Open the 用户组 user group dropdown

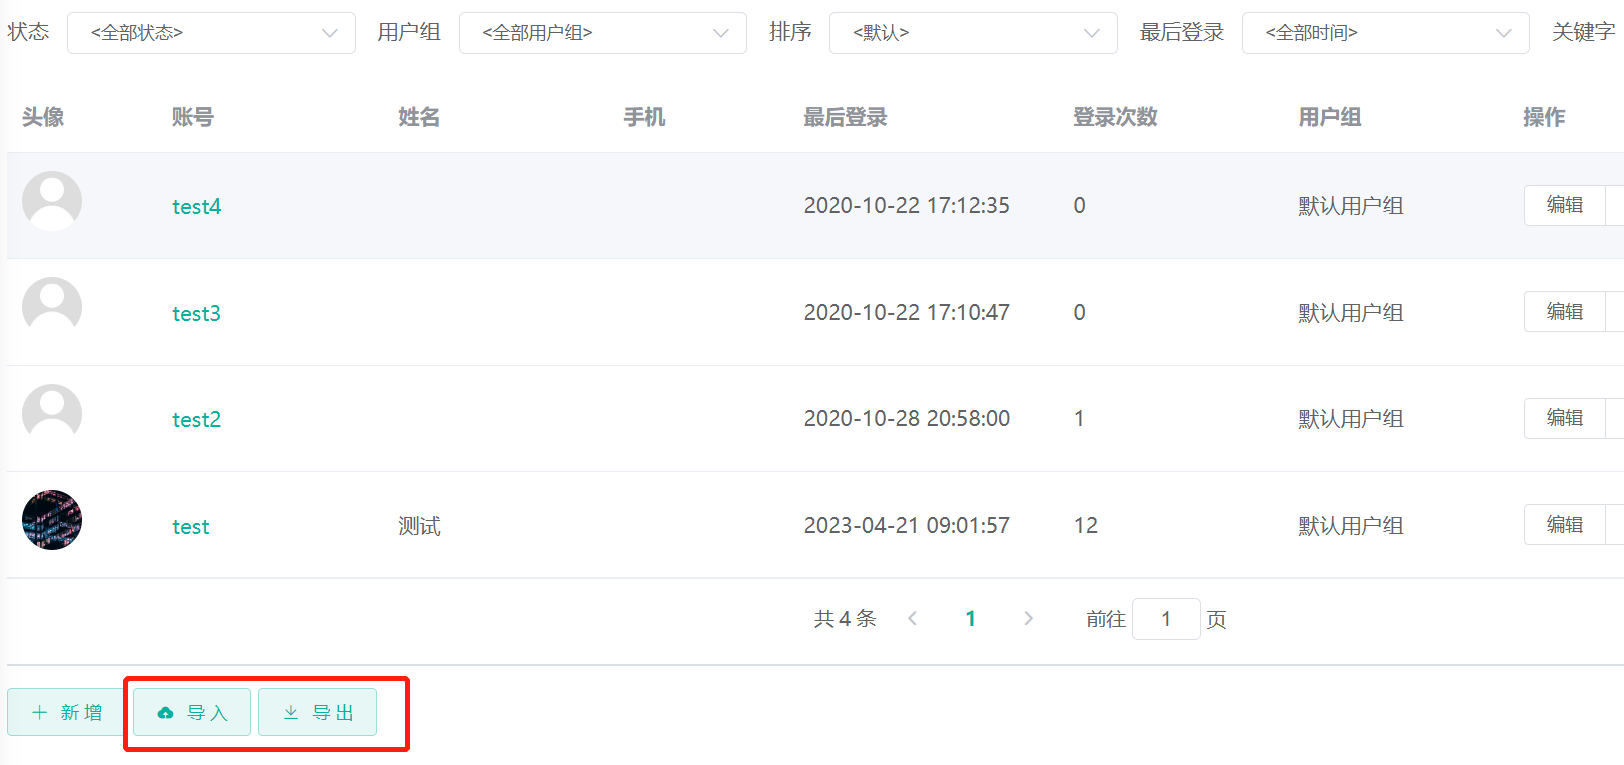coord(603,33)
